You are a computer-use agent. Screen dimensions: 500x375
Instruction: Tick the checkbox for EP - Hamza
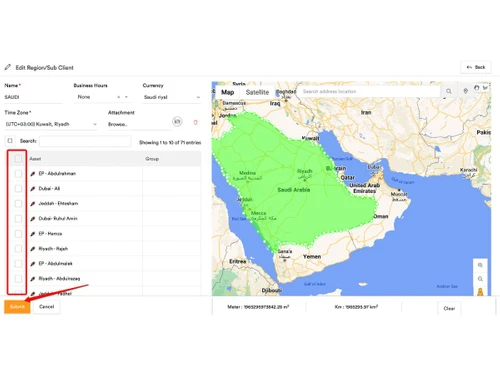point(18,234)
